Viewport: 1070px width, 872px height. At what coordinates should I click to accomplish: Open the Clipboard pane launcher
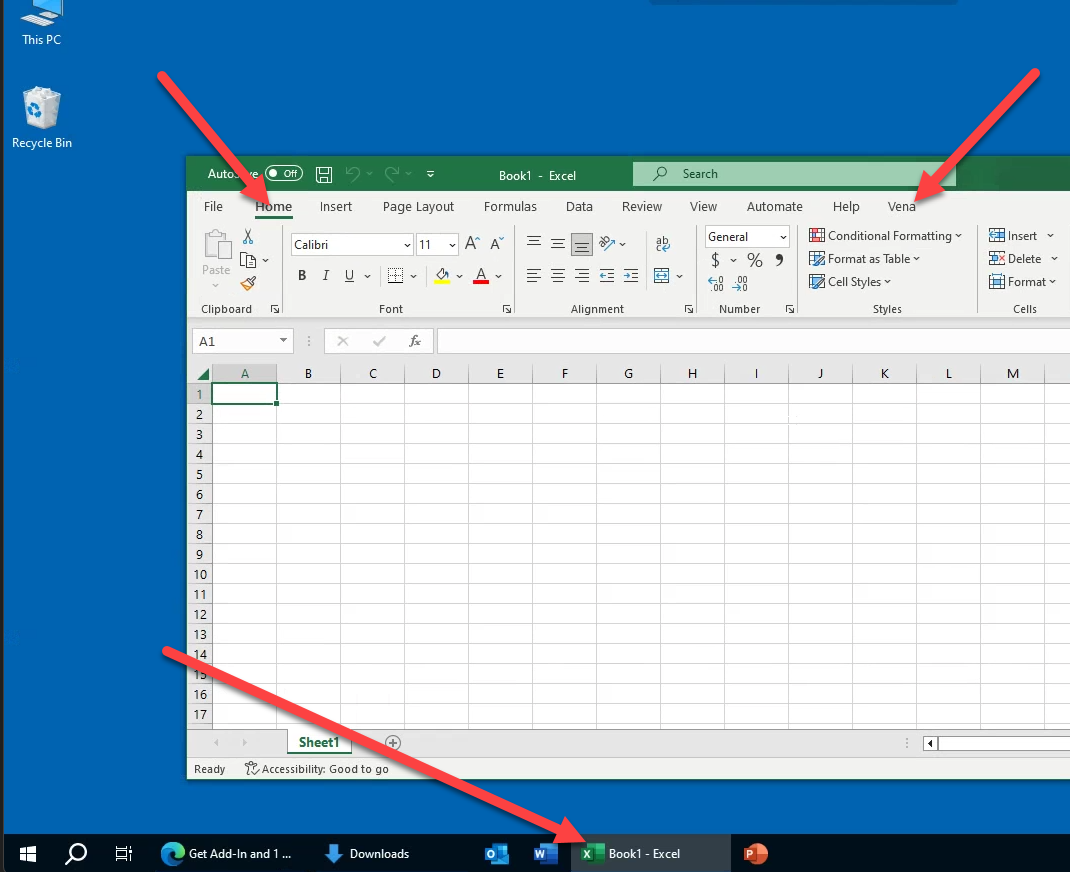[275, 309]
